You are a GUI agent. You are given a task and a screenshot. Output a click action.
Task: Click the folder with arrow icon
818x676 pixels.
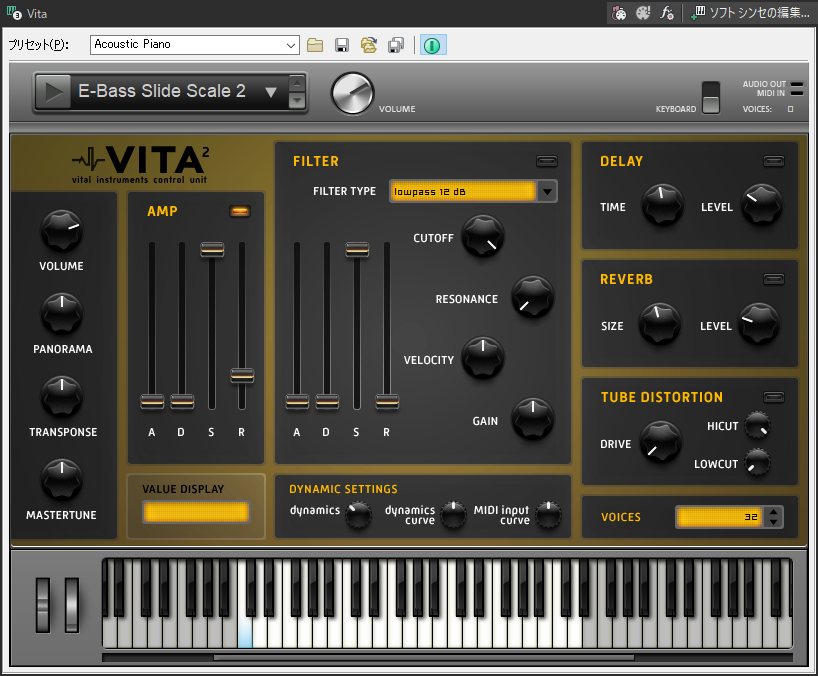369,45
